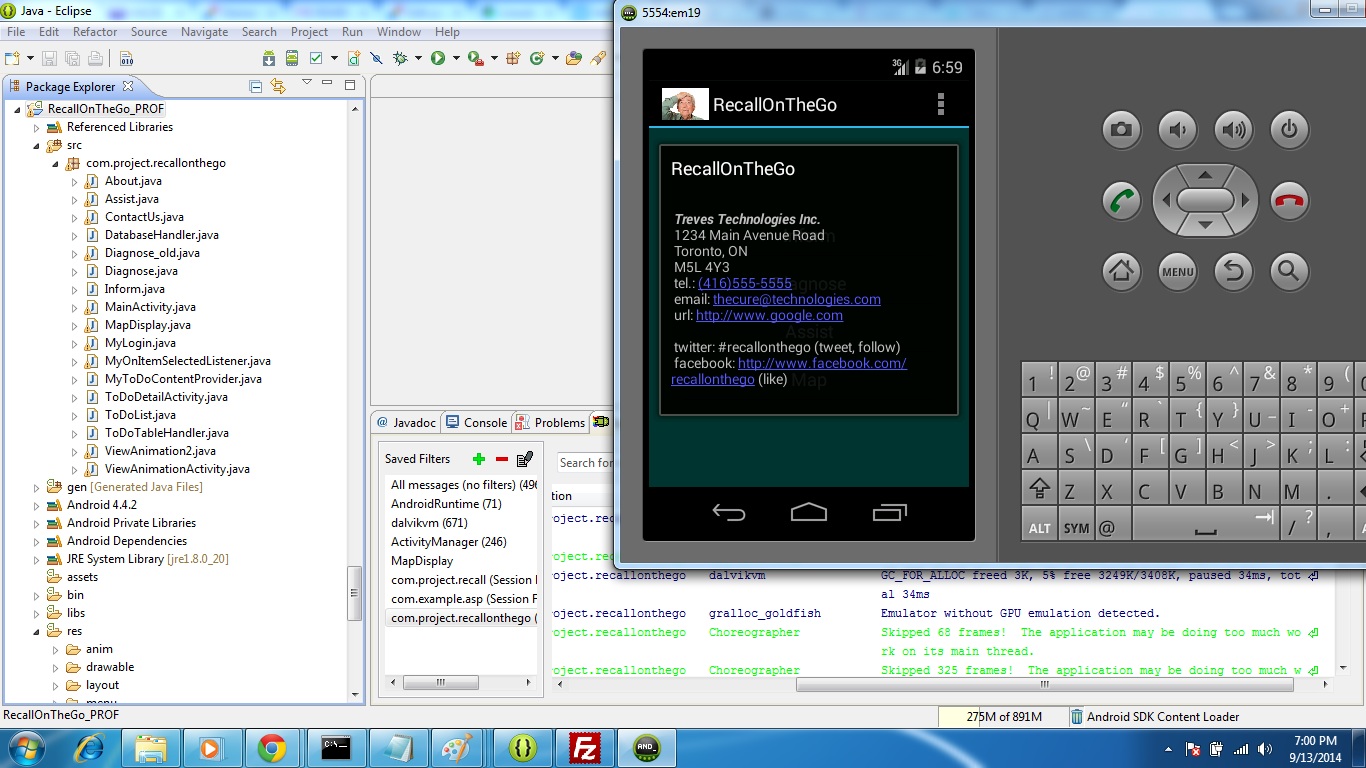The width and height of the screenshot is (1366, 768).
Task: Switch to the Javadoc tab
Action: (407, 423)
